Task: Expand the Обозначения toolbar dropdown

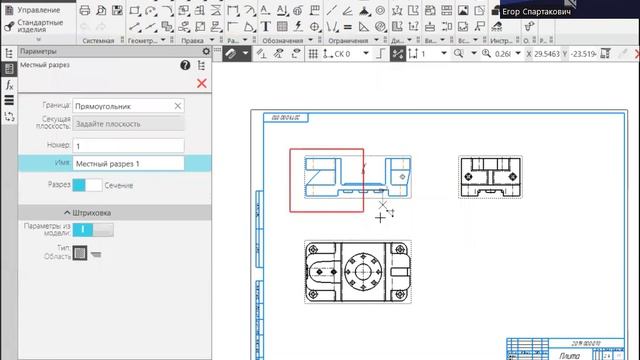Action: click(x=311, y=40)
